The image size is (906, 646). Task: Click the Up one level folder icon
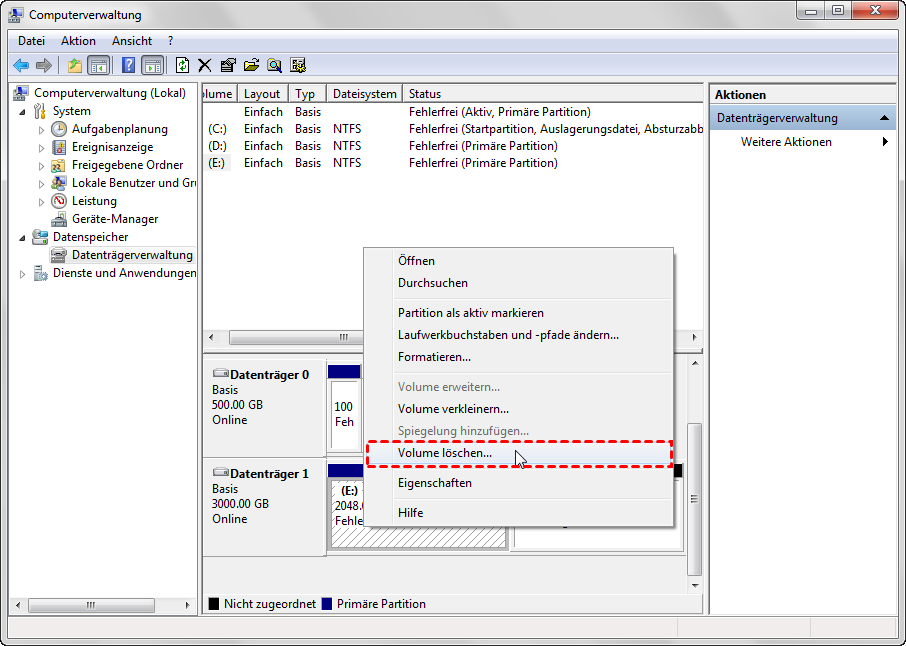click(x=75, y=65)
